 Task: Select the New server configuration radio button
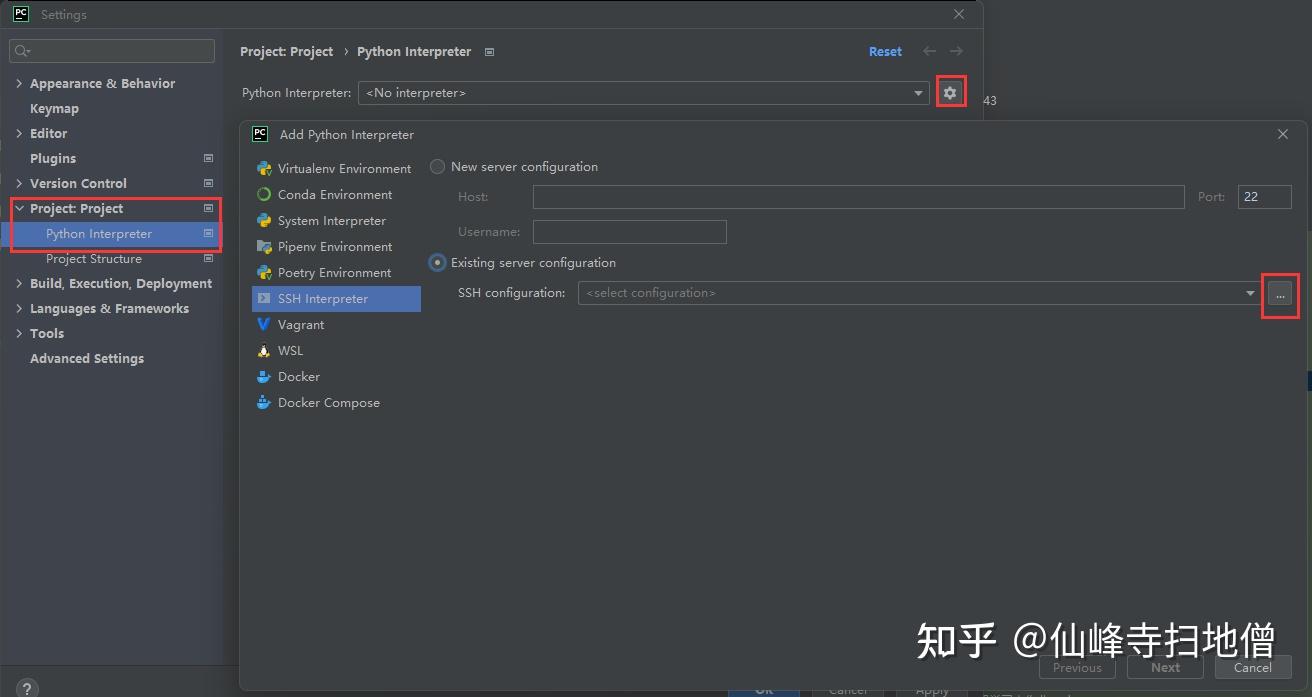(437, 166)
